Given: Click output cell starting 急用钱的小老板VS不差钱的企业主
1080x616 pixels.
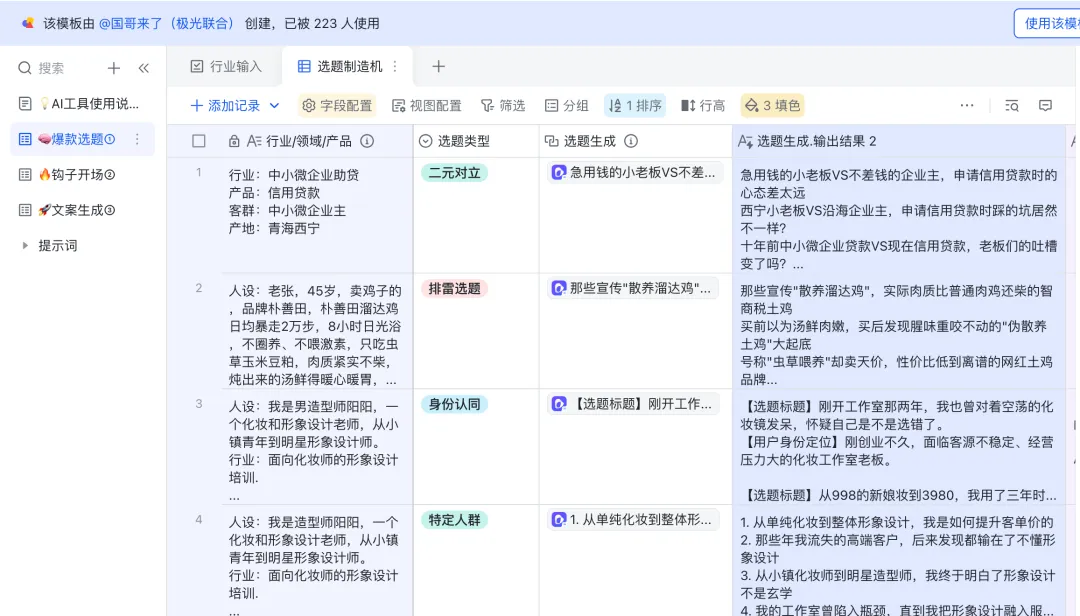Looking at the screenshot, I should (x=899, y=215).
